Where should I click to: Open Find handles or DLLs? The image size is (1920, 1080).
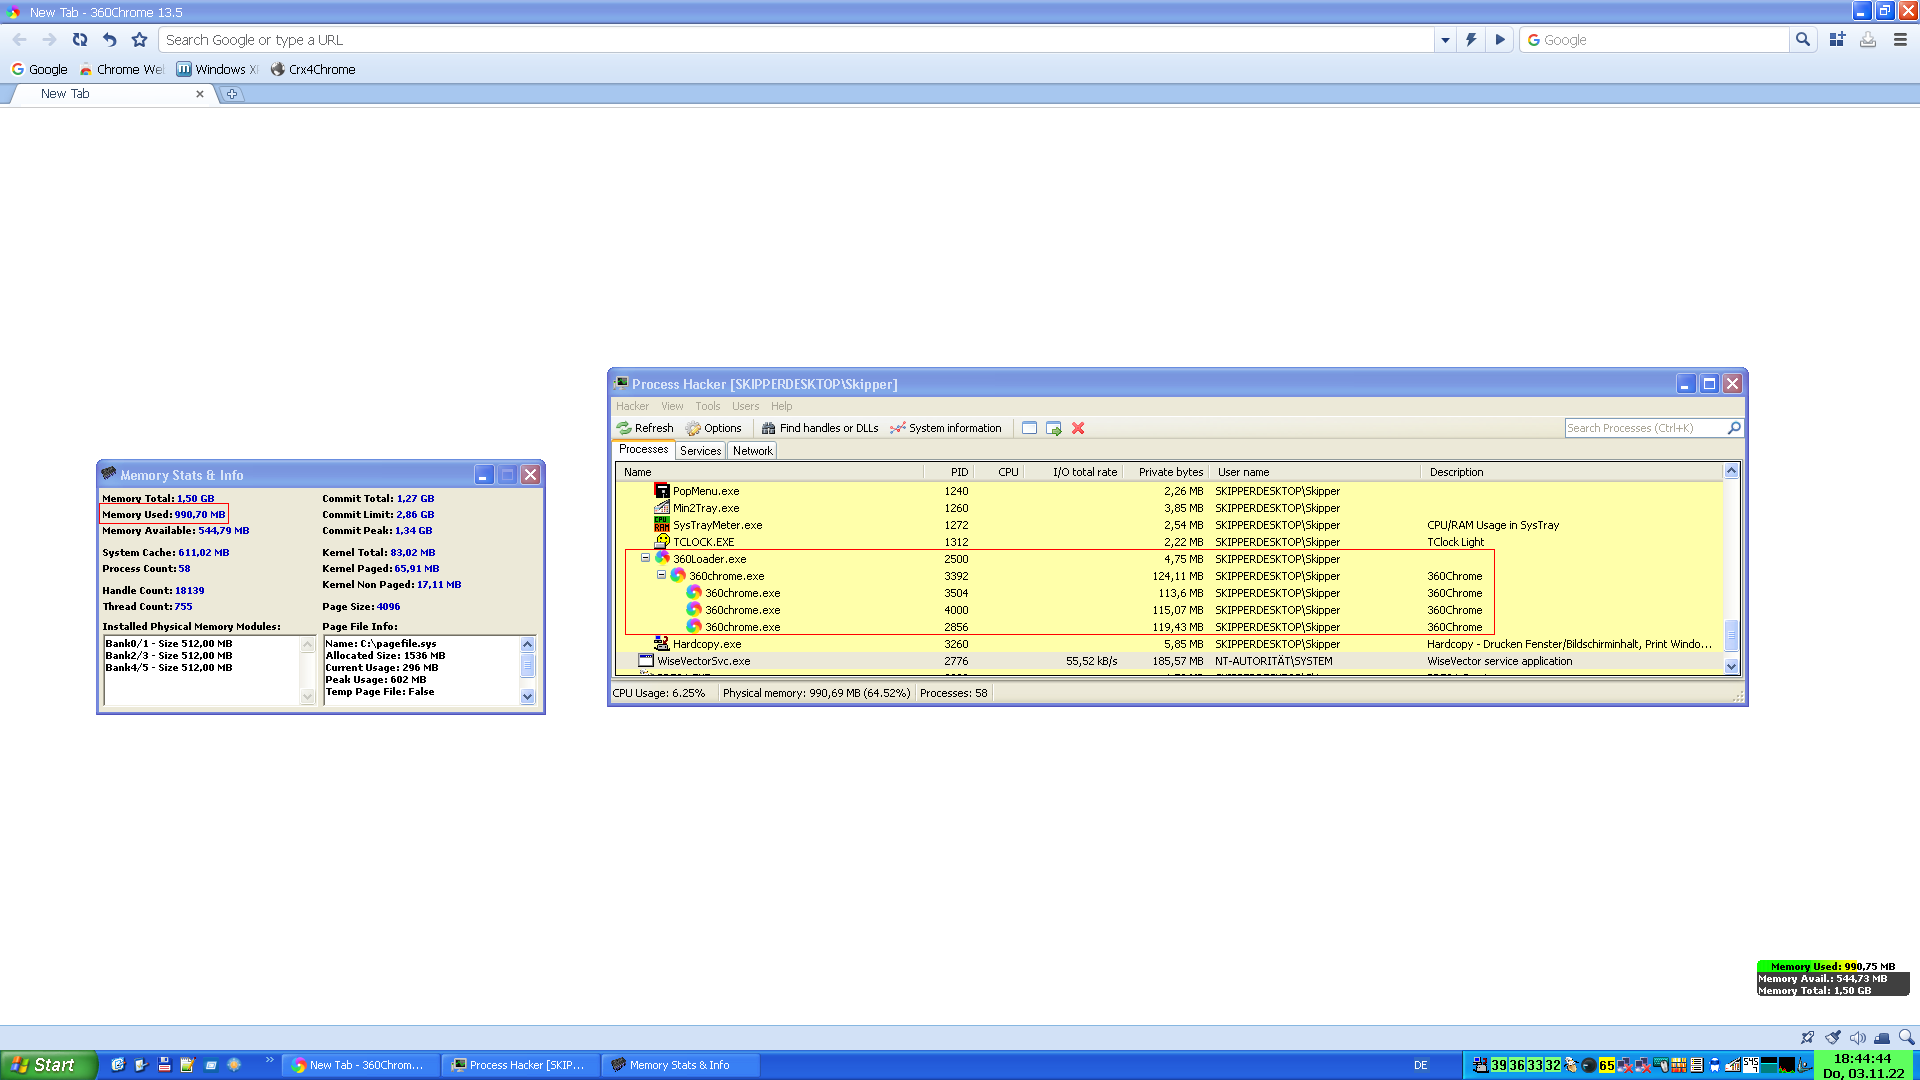pyautogui.click(x=820, y=428)
